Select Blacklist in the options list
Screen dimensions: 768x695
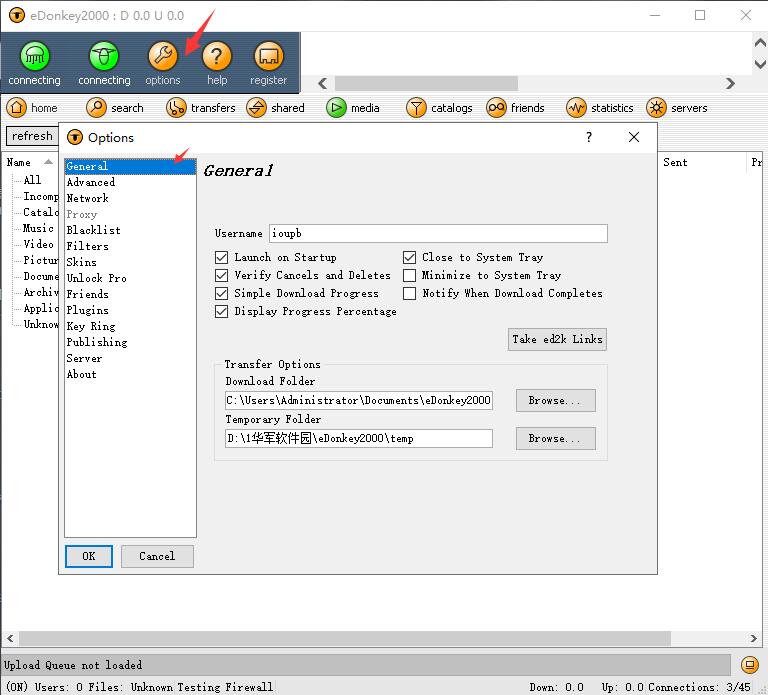130,230
